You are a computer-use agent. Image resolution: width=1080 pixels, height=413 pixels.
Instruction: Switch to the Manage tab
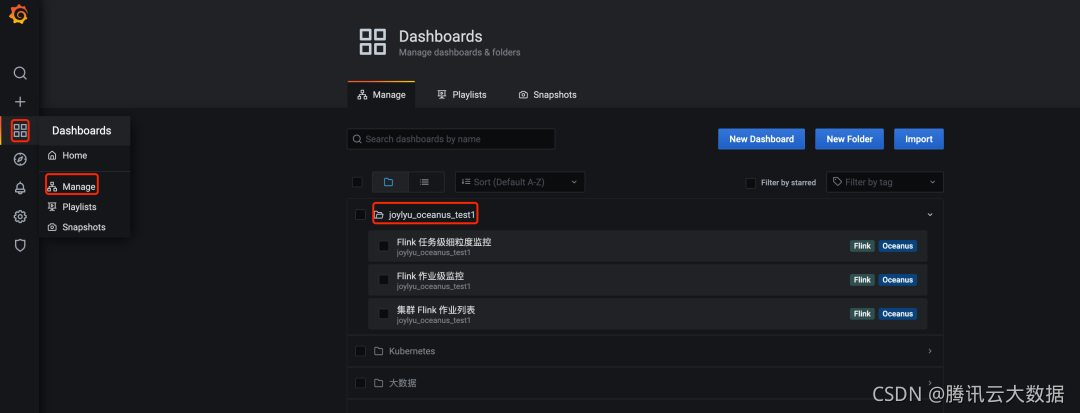(x=382, y=95)
